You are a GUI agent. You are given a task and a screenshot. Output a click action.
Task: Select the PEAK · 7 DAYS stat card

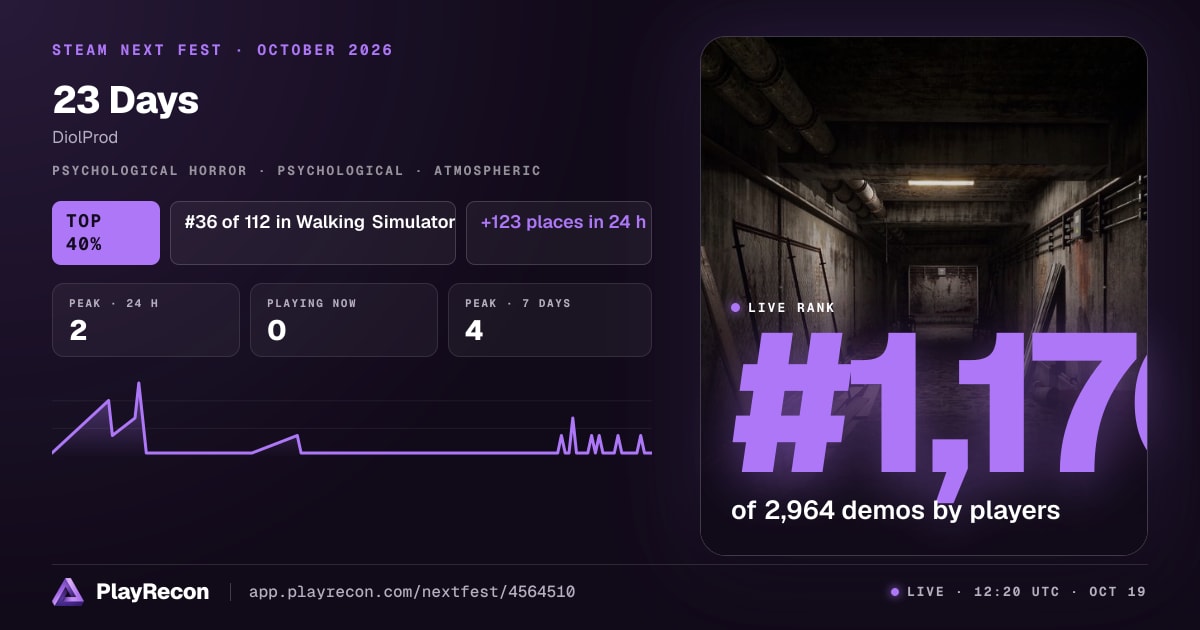[550, 320]
